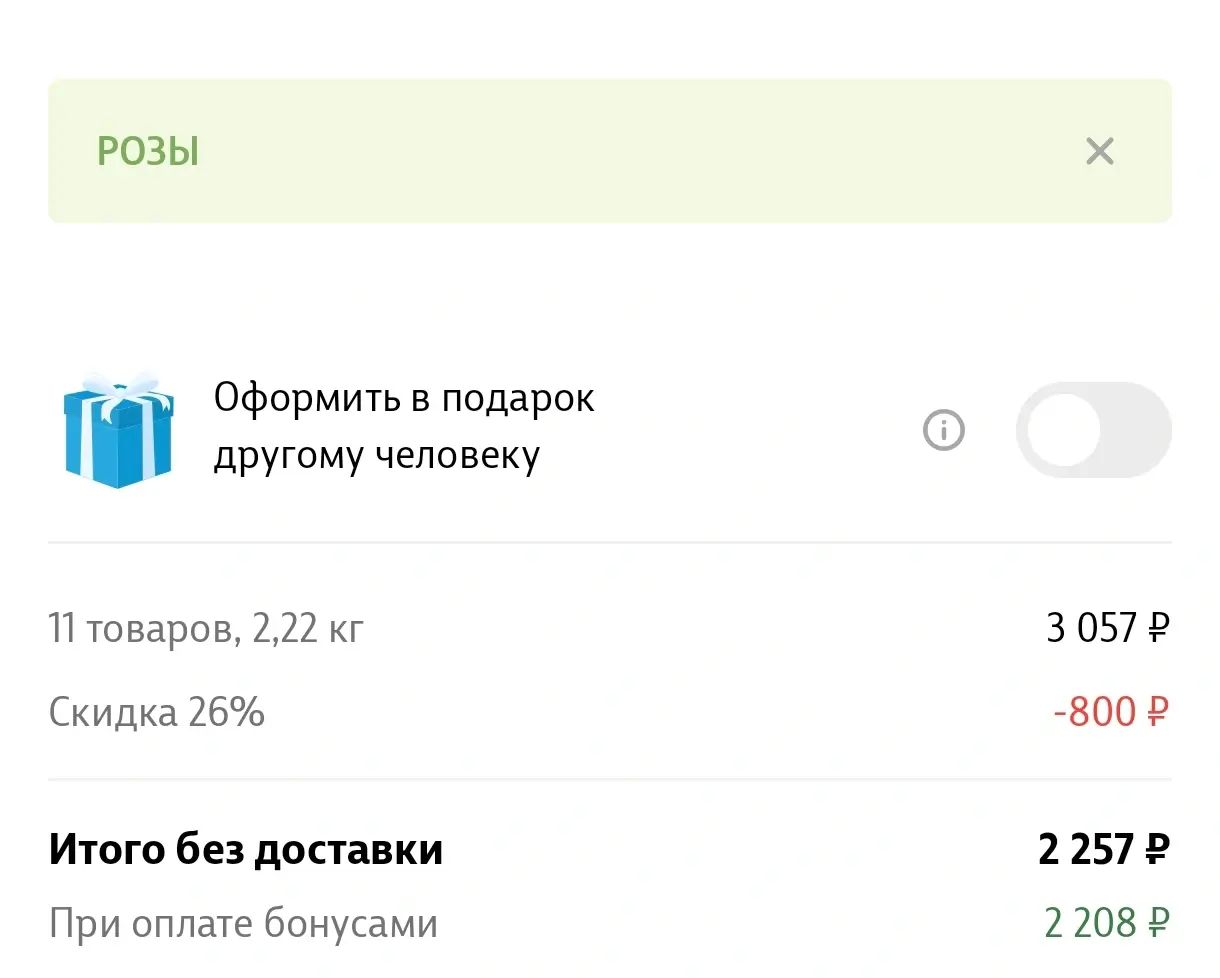Viewport: 1220px width, 978px height.
Task: Tap the green 2 208 ₽ bonus price
Action: pyautogui.click(x=1106, y=923)
